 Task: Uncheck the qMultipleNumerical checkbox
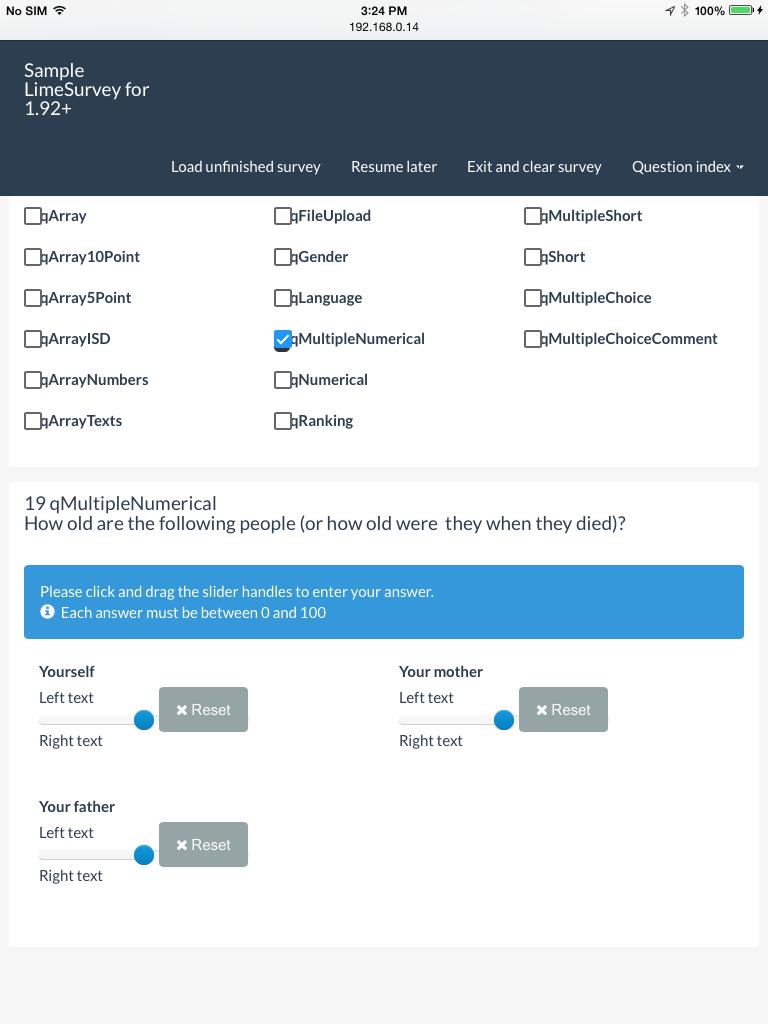283,340
